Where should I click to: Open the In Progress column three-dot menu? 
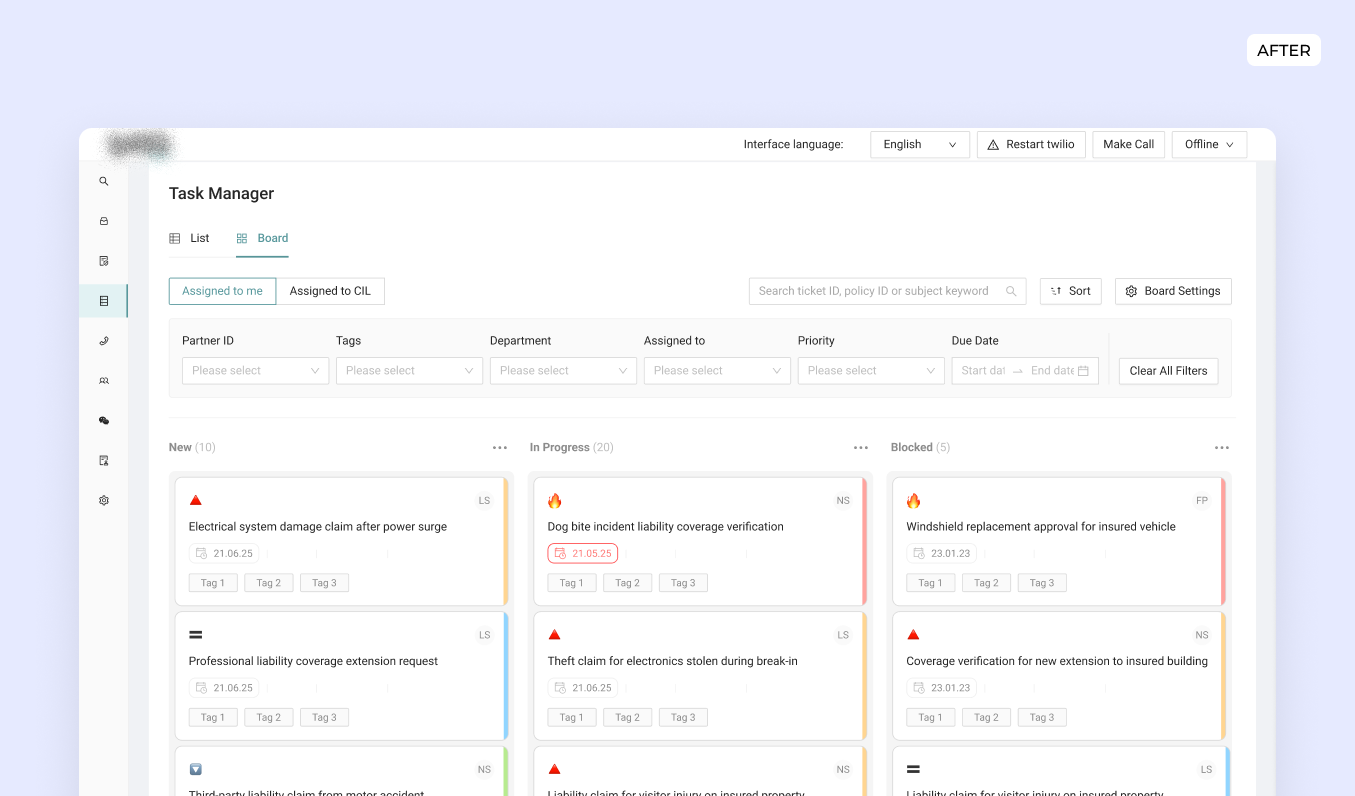tap(861, 448)
